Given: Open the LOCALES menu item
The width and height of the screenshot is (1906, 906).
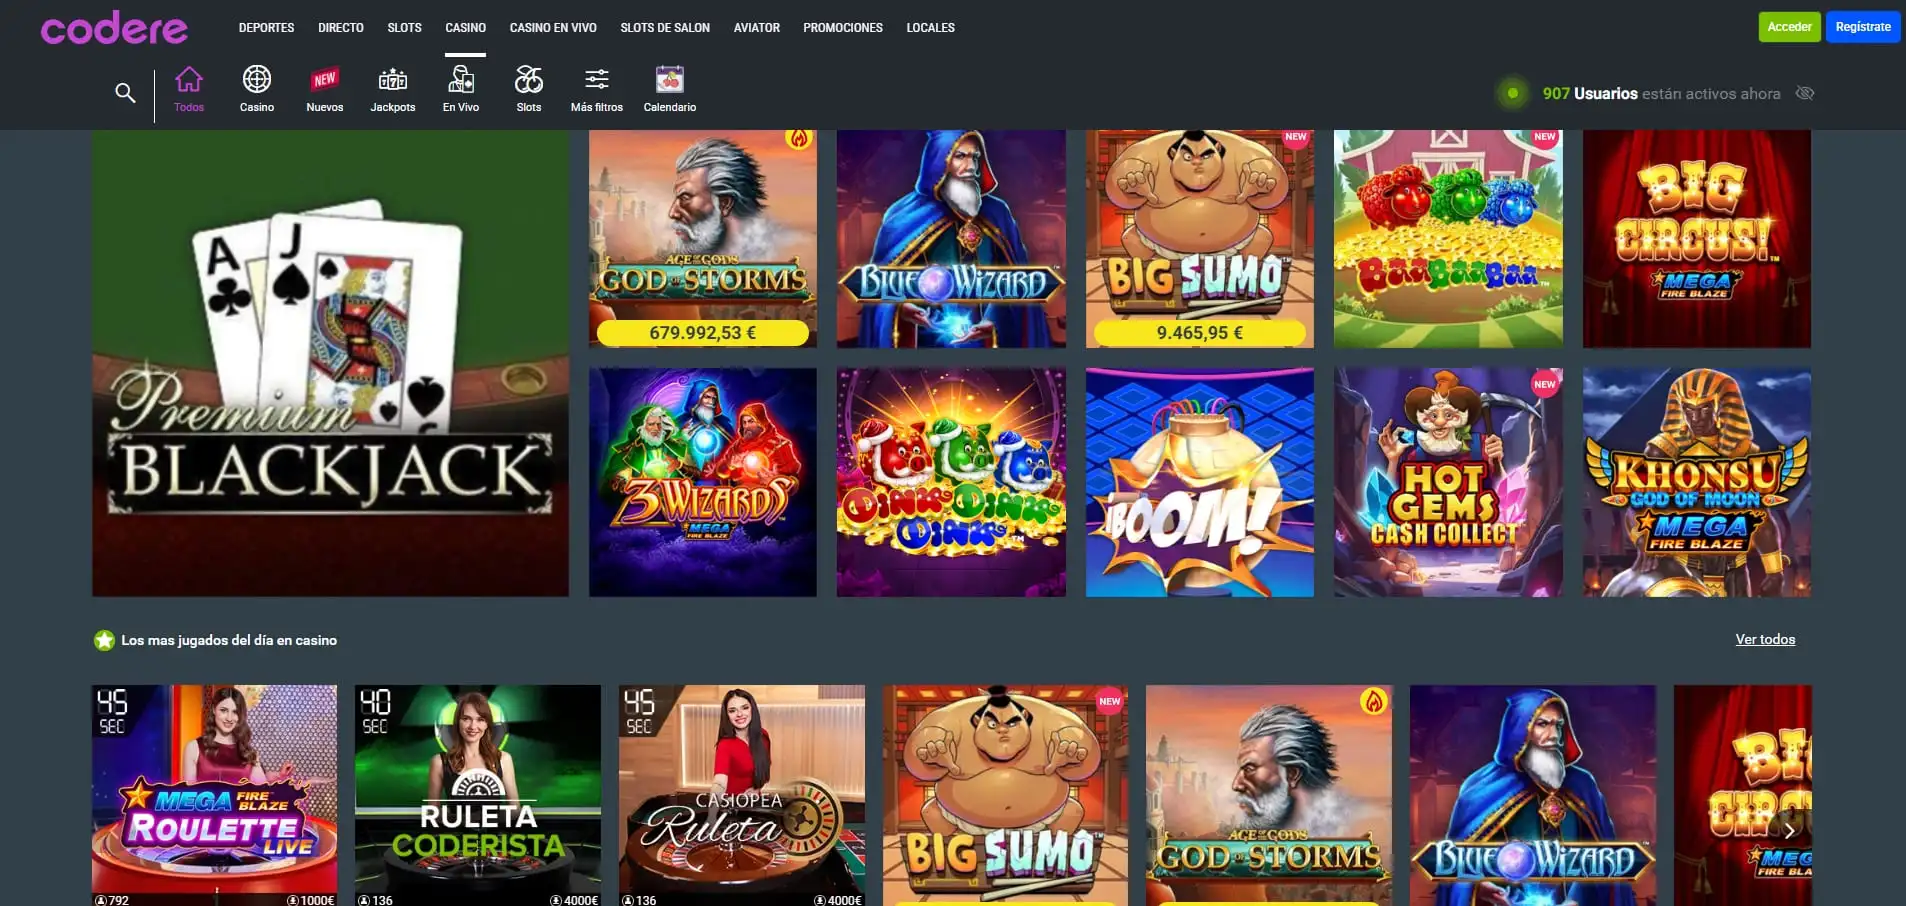Looking at the screenshot, I should [x=930, y=28].
